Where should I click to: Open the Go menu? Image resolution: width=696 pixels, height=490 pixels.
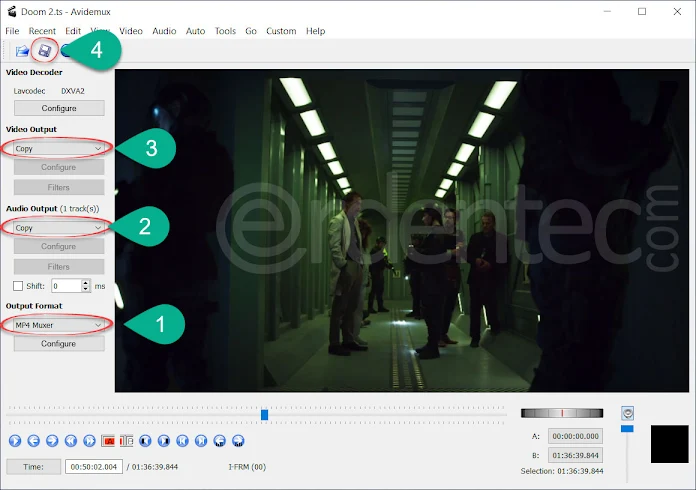[251, 31]
